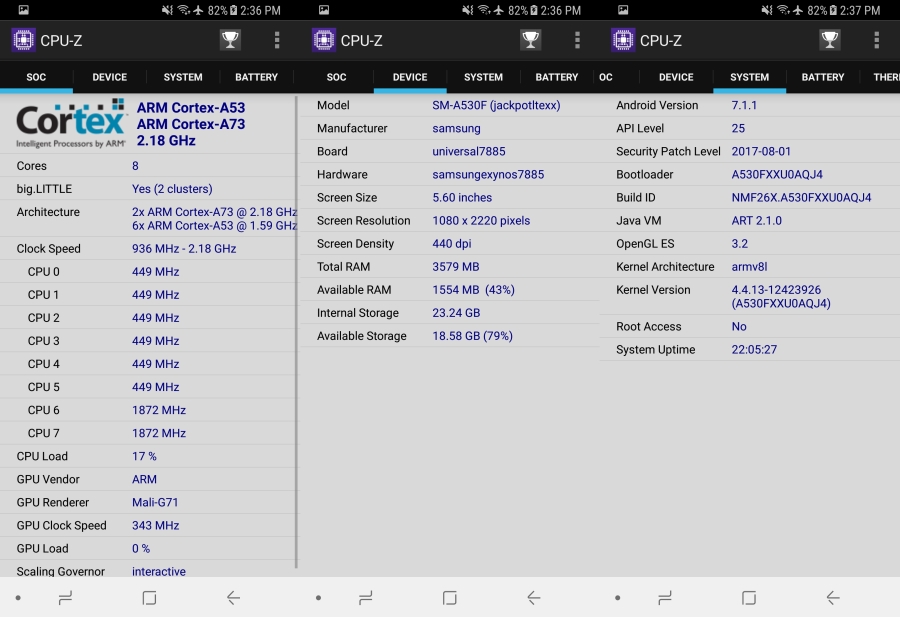Tap the Recents navigation icon under the System screen
The height and width of the screenshot is (617, 900).
(665, 598)
